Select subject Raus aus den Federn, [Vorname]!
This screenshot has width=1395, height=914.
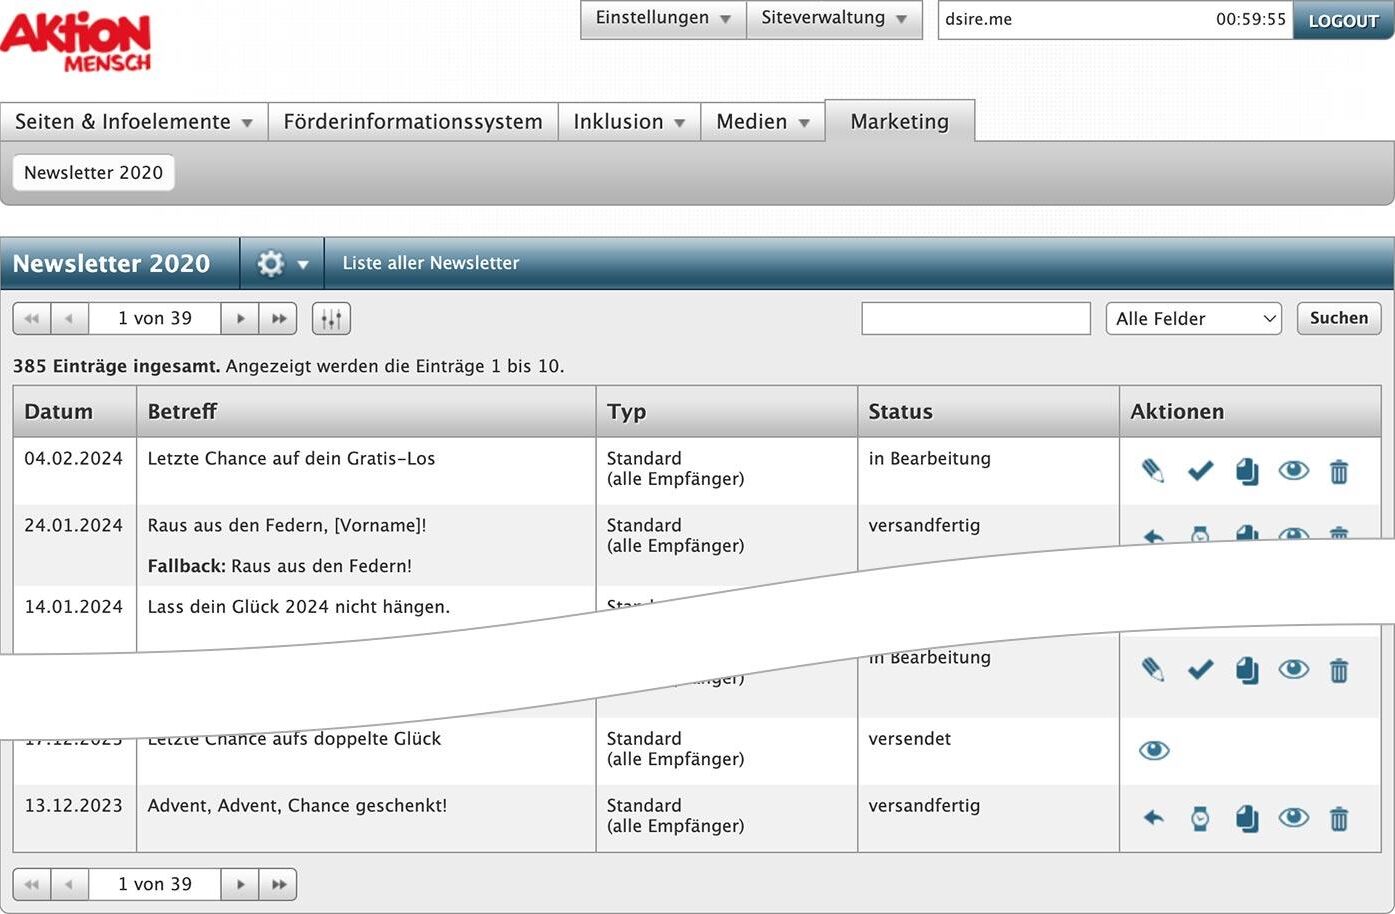coord(287,525)
